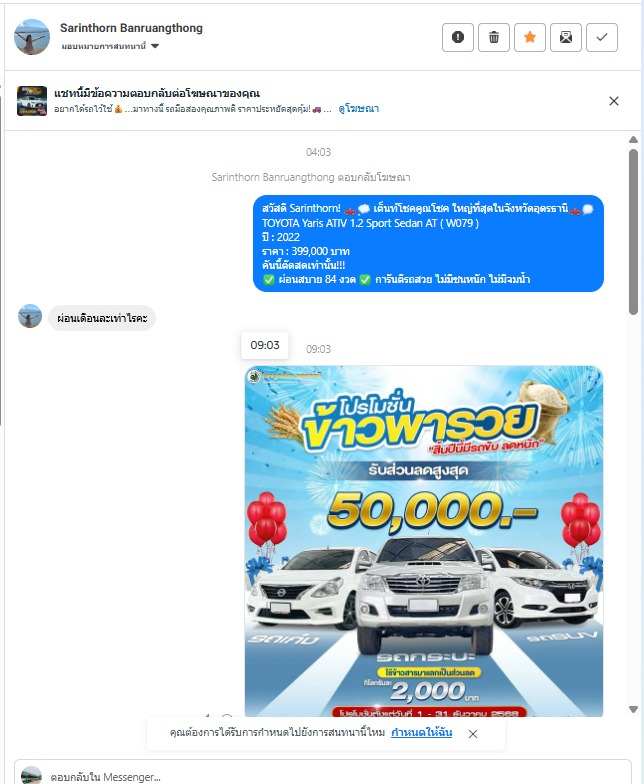
Task: Click customer message ผ่อนเดือนละเท่าไรคะ
Action: 102,318
